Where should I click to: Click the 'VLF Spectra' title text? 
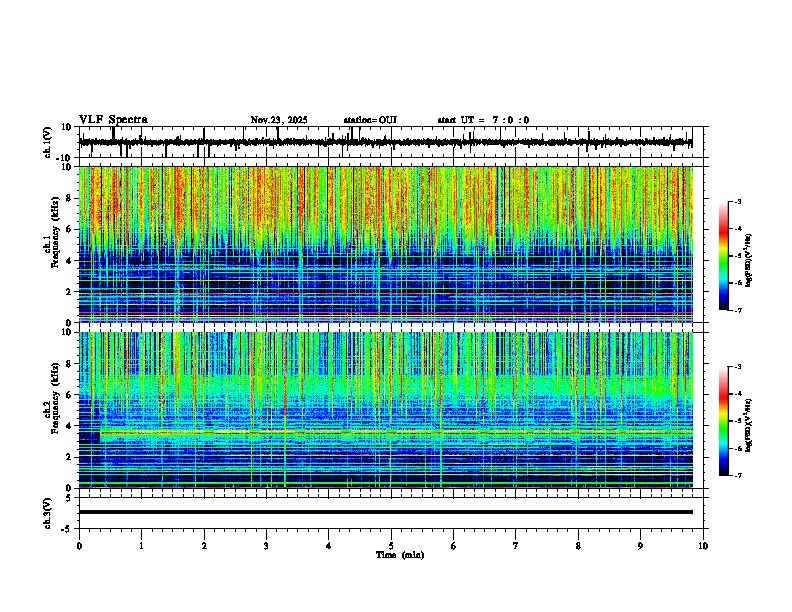pyautogui.click(x=113, y=120)
